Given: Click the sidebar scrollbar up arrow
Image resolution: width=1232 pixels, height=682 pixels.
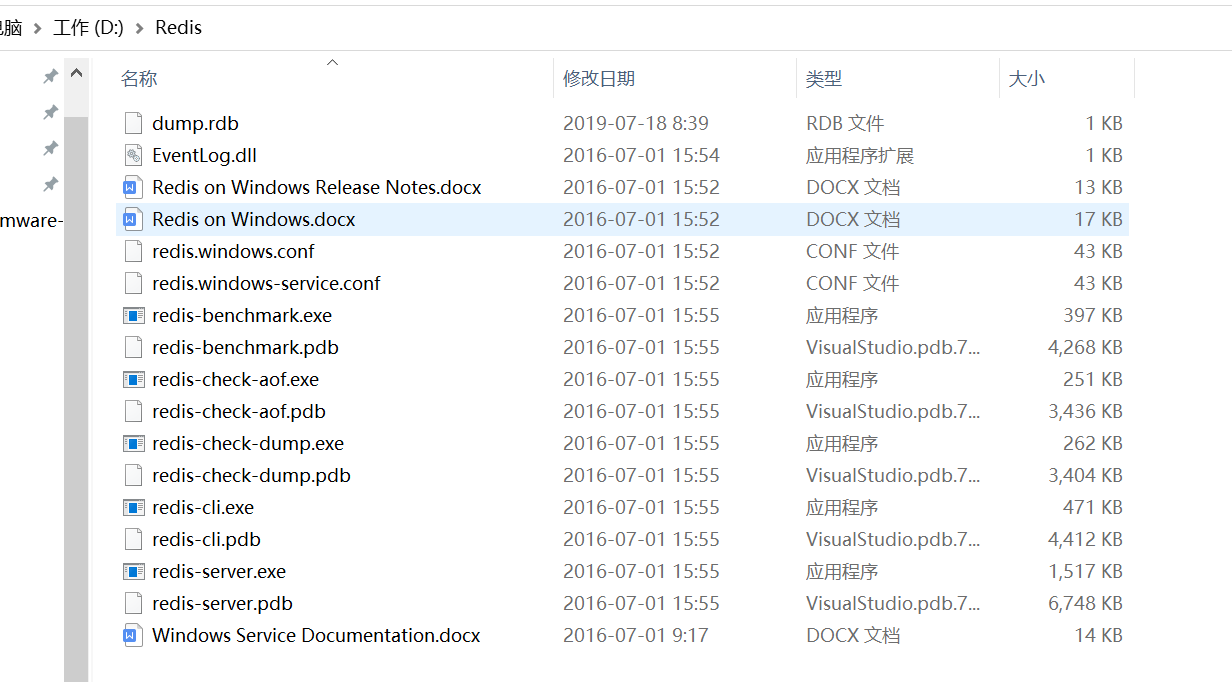Looking at the screenshot, I should [x=76, y=74].
